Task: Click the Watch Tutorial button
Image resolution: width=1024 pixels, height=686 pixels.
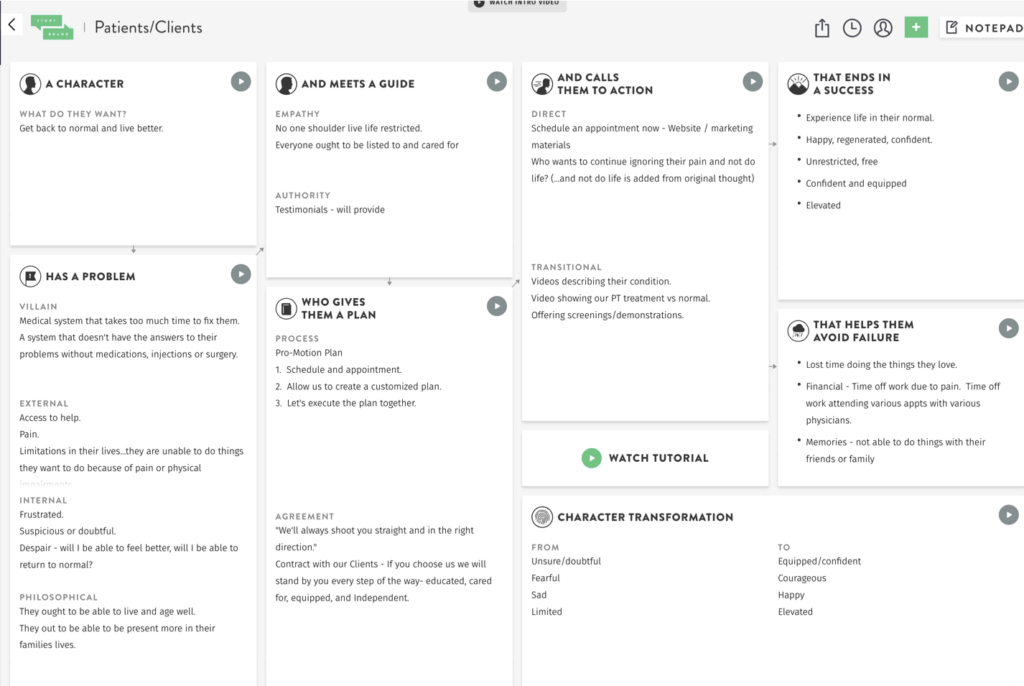Action: coord(645,458)
